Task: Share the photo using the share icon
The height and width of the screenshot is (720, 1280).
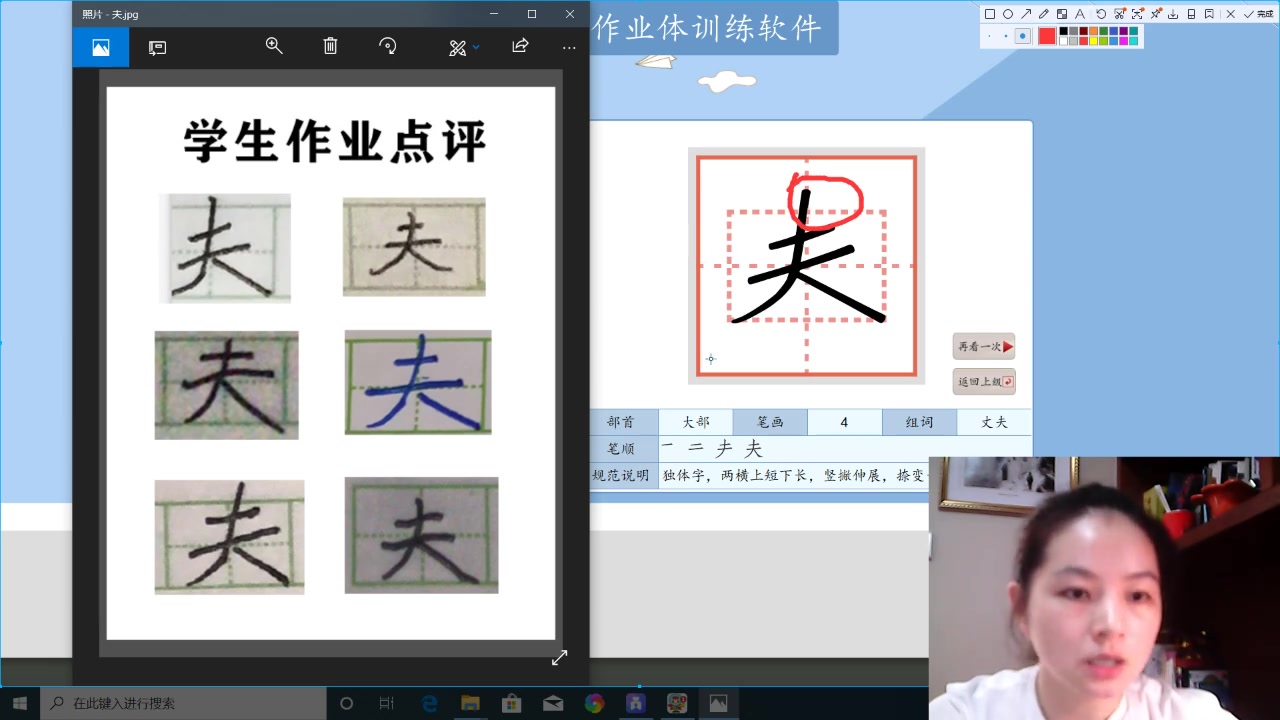Action: click(x=518, y=47)
